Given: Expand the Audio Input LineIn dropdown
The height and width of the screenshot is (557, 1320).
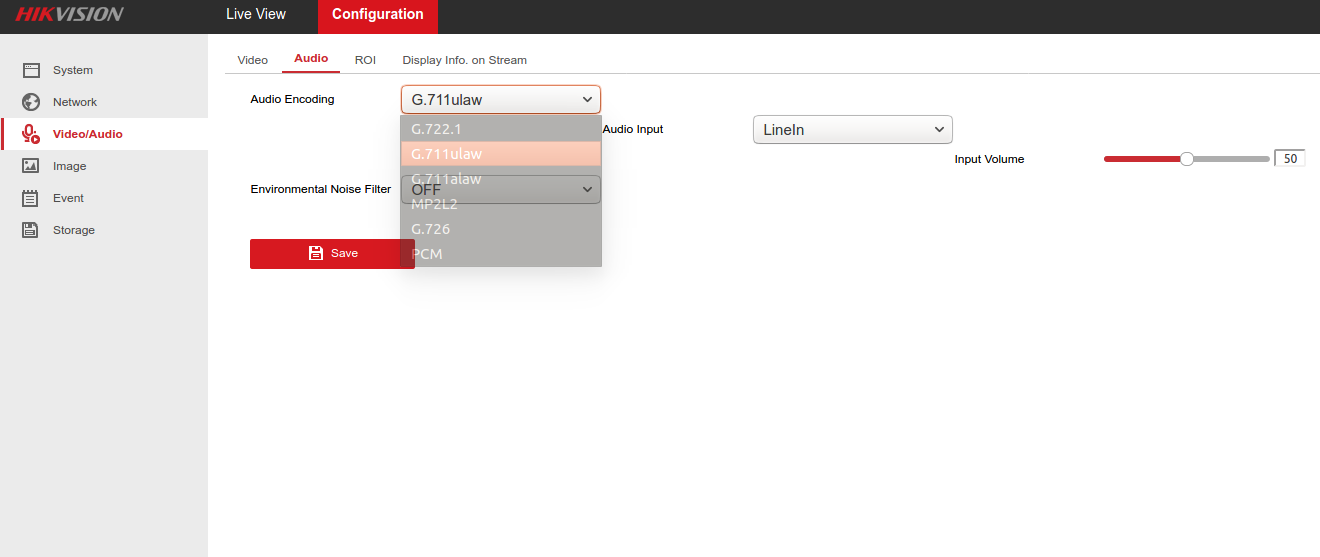Looking at the screenshot, I should pos(852,130).
